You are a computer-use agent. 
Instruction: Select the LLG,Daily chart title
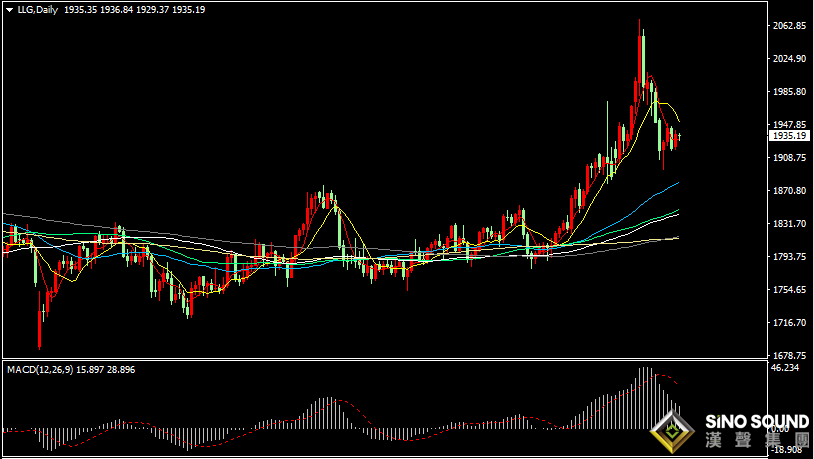click(37, 10)
